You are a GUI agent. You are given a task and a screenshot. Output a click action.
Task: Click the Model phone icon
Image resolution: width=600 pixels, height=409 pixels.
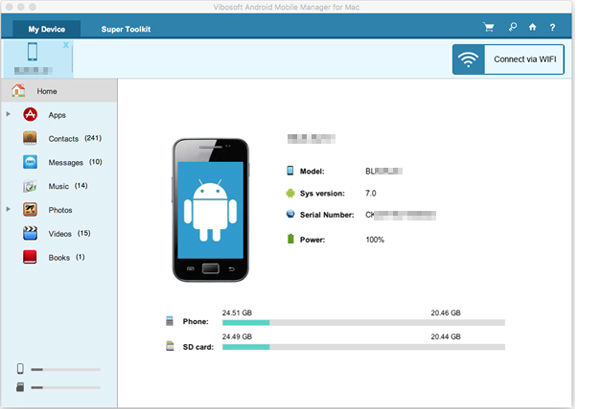coord(290,171)
